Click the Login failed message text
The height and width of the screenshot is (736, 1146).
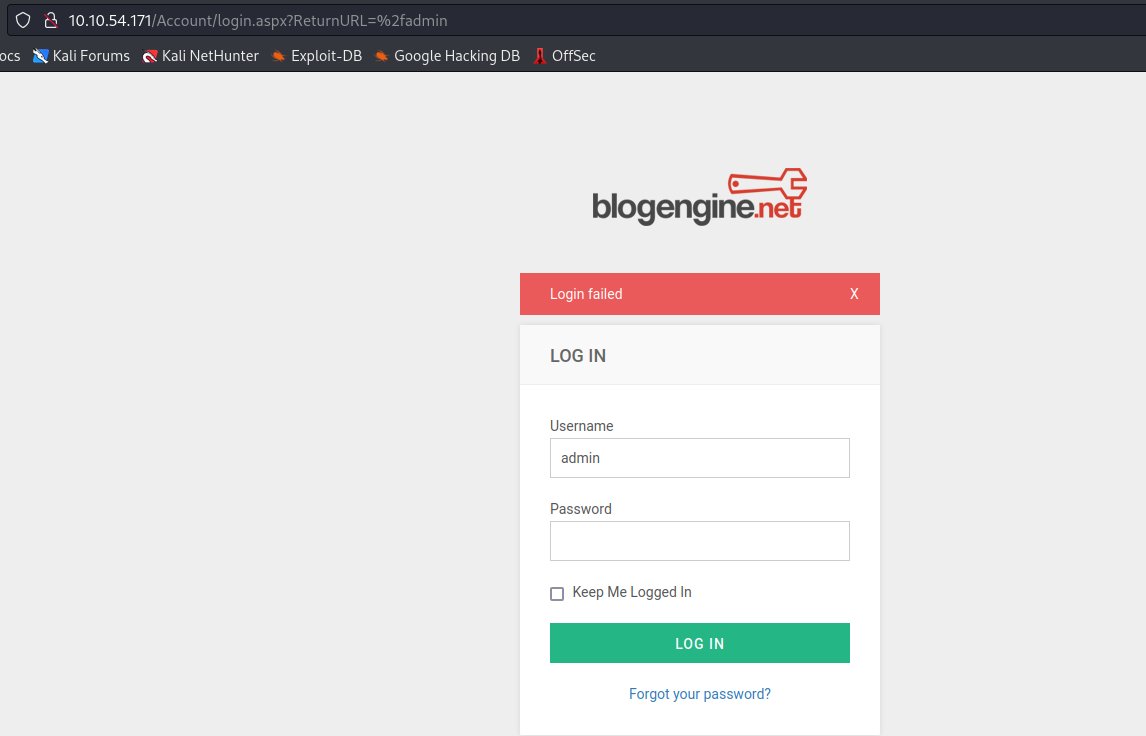[x=586, y=294]
